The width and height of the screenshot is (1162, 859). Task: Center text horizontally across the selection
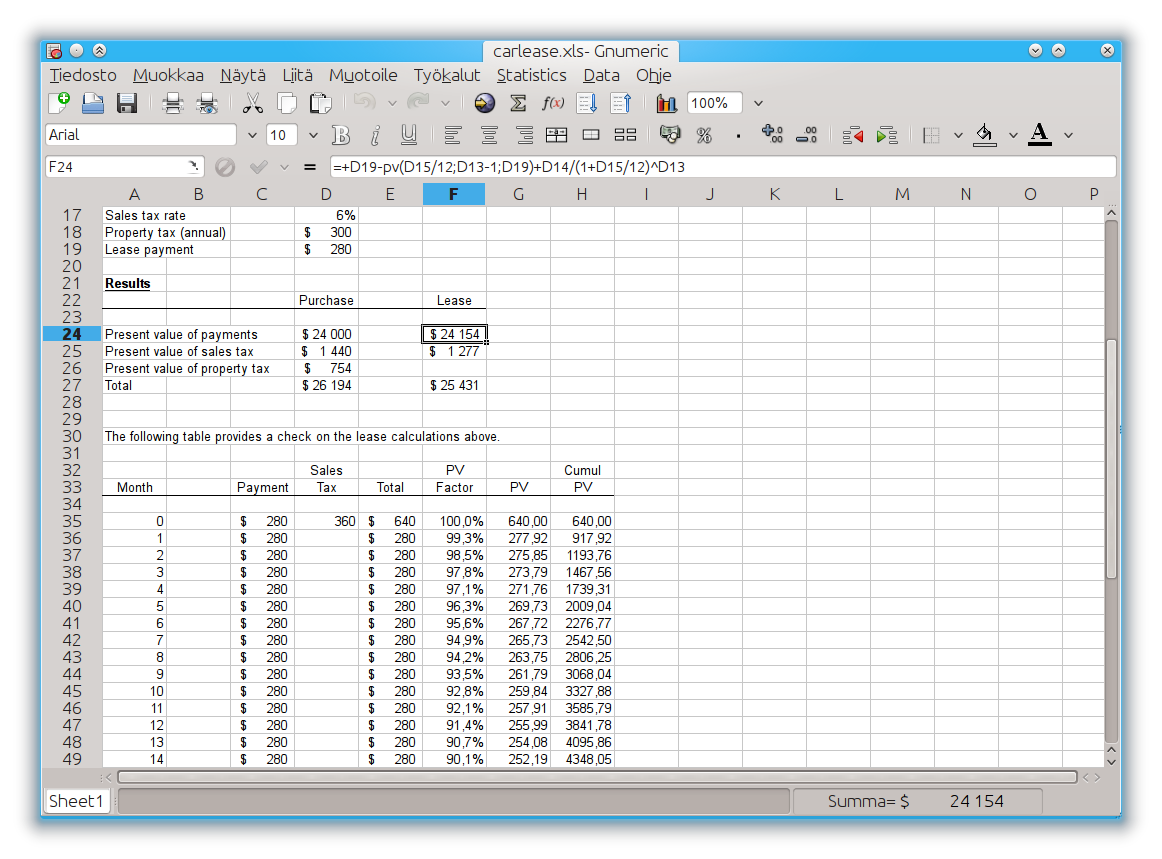click(x=556, y=135)
